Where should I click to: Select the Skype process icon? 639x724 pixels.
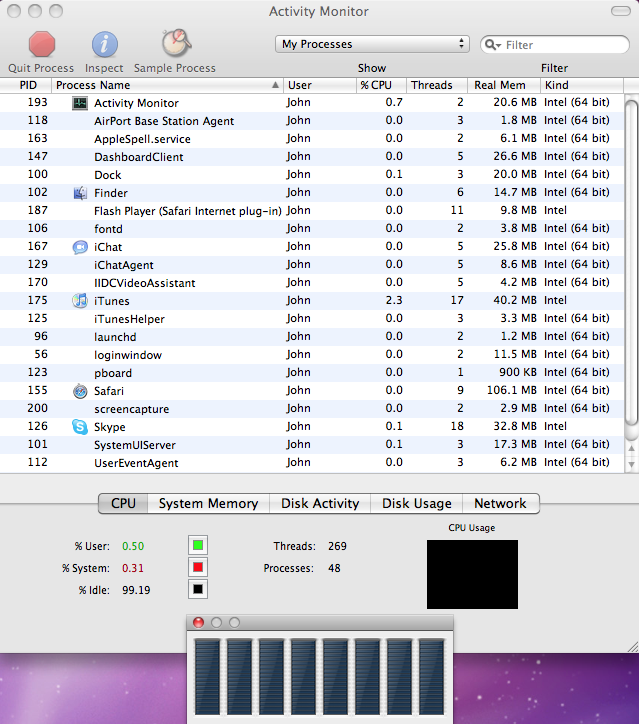pyautogui.click(x=80, y=427)
